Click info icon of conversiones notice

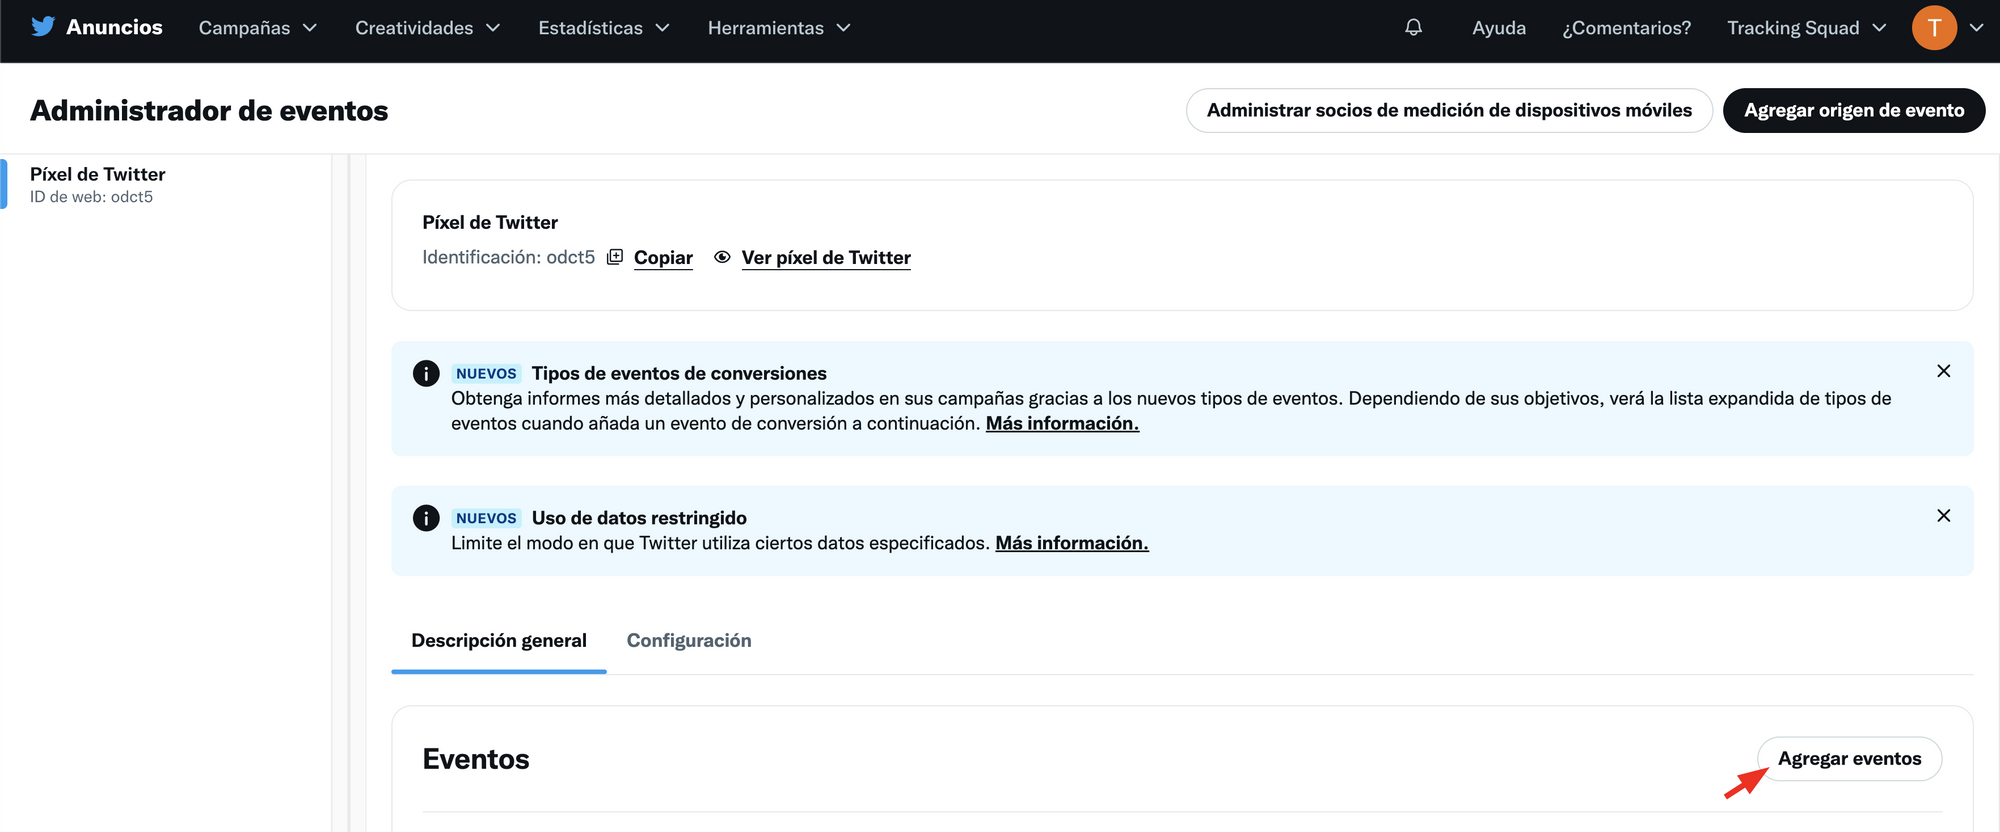pos(426,373)
